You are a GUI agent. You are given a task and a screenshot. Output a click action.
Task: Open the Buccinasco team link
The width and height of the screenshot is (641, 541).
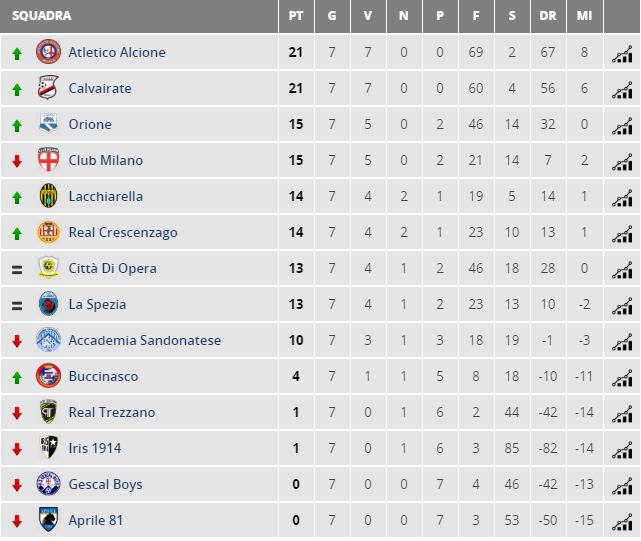[x=103, y=376]
